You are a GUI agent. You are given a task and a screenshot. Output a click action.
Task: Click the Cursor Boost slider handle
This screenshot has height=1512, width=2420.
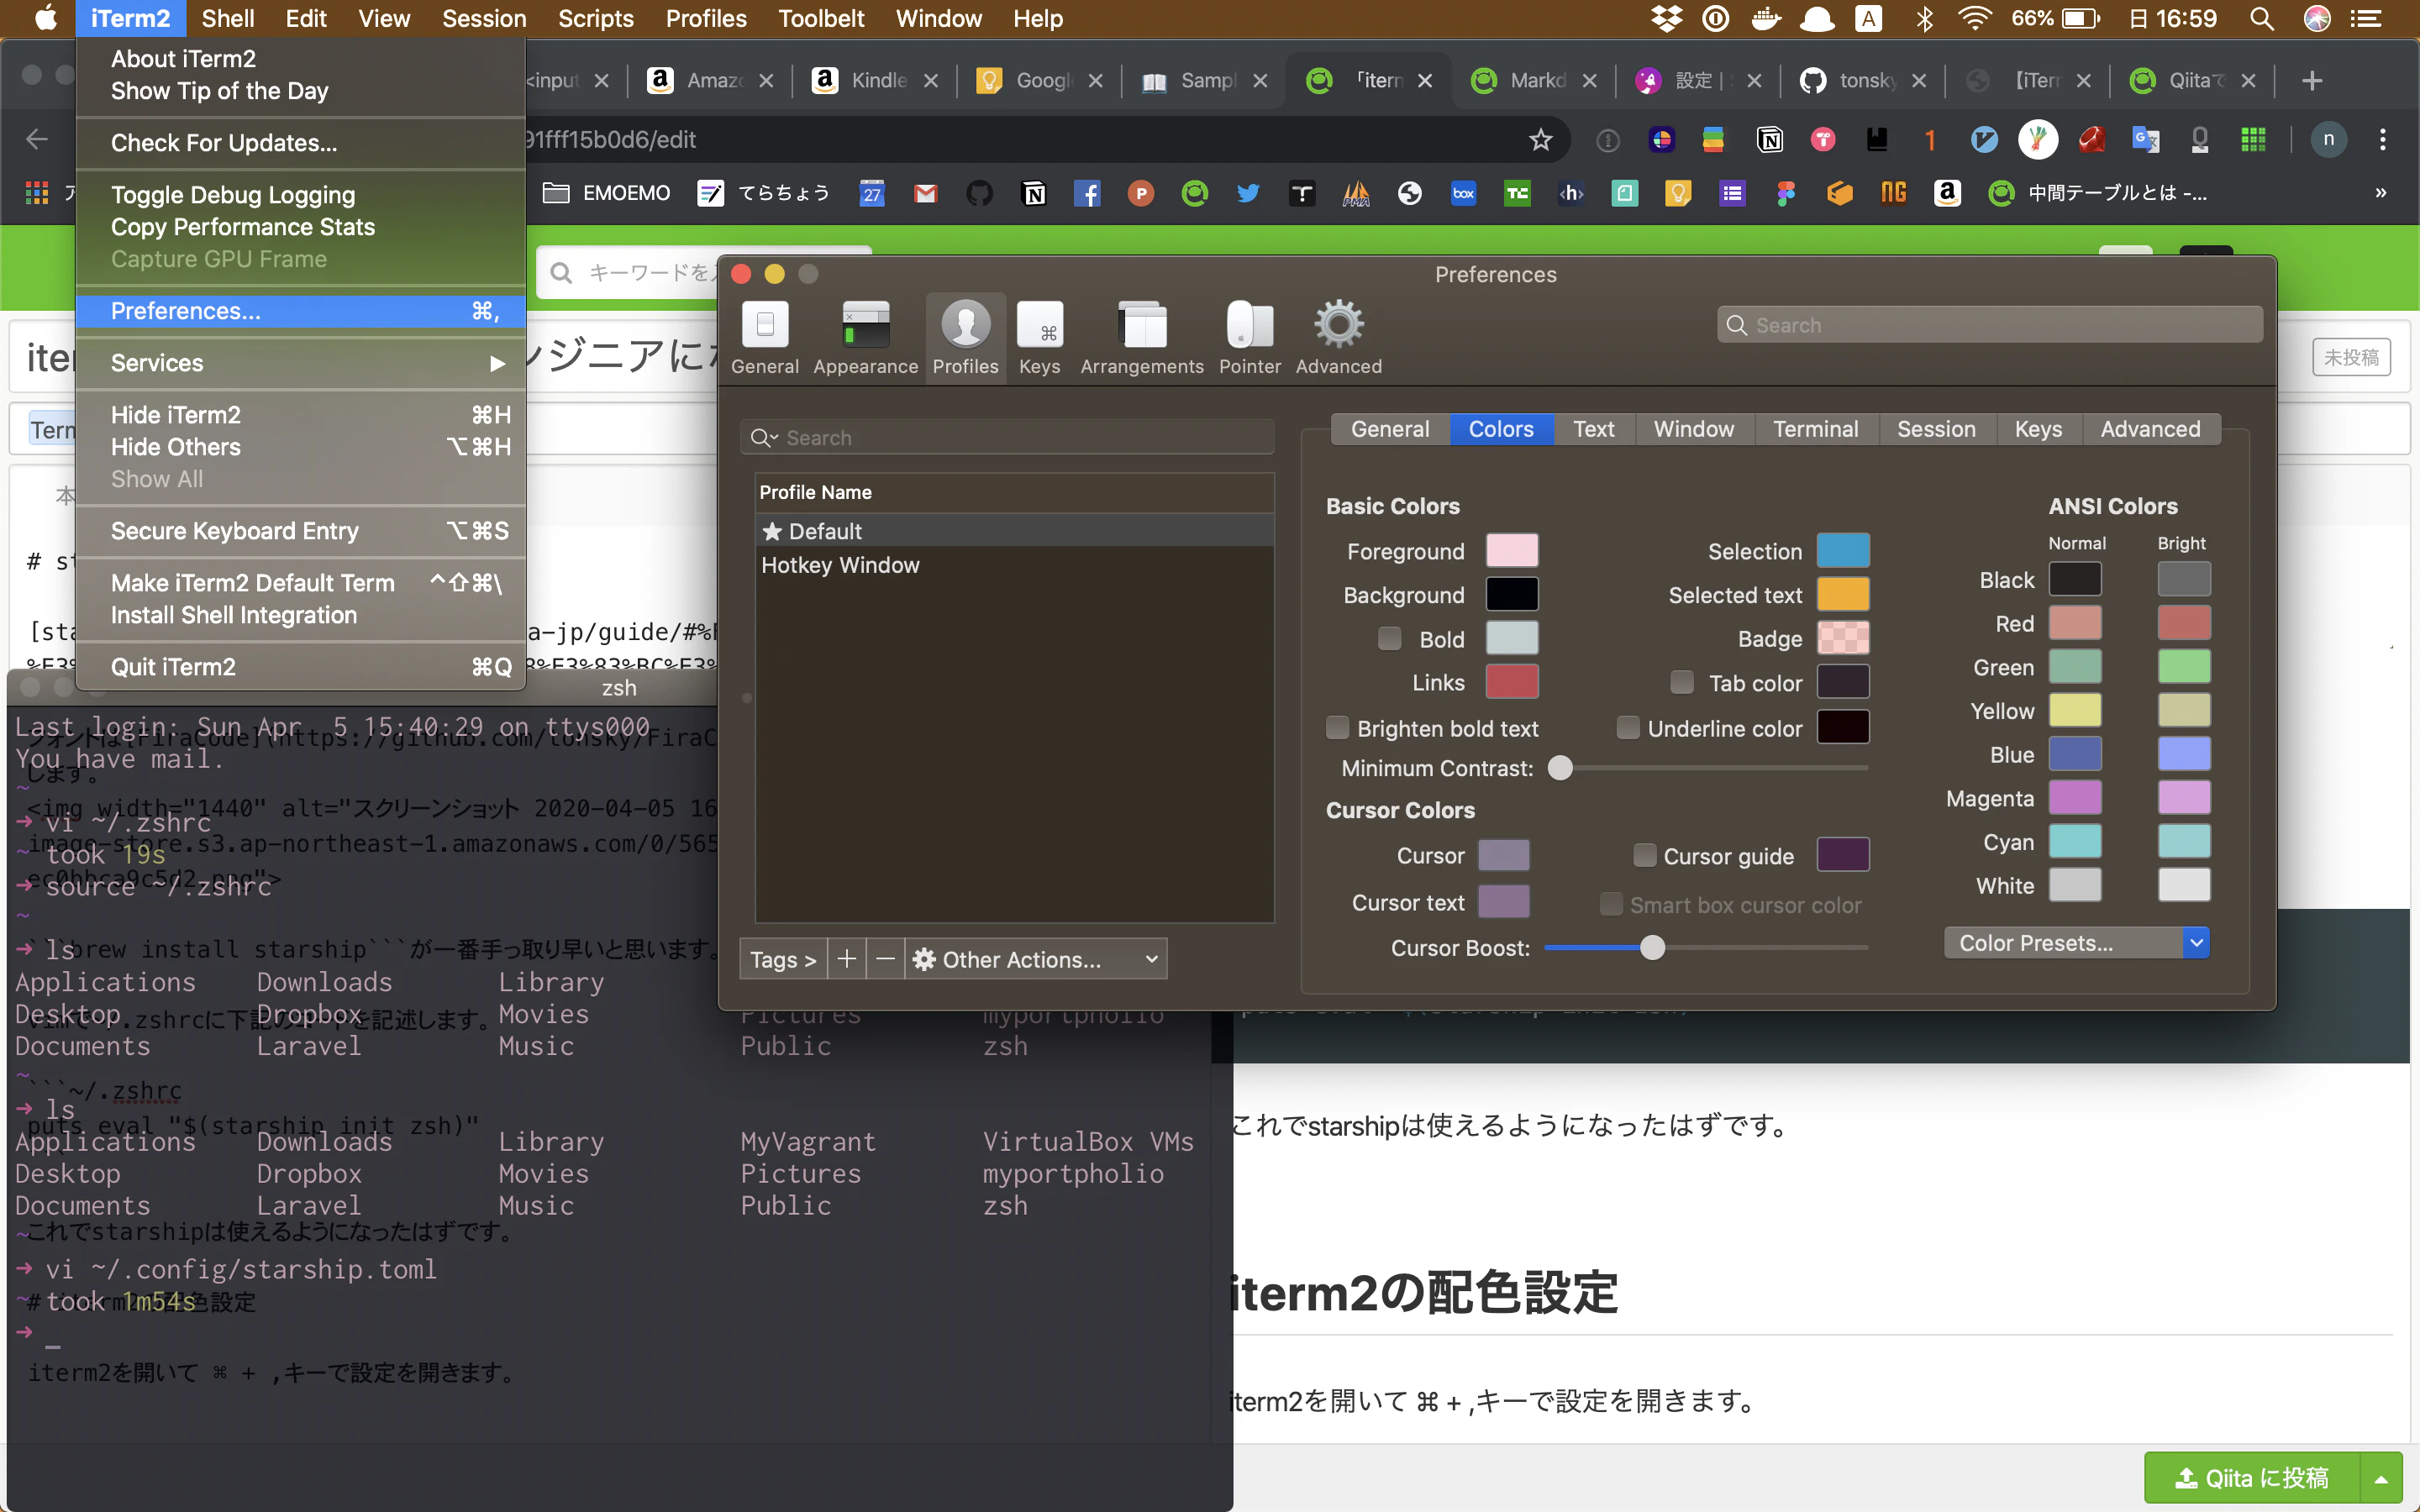(1652, 947)
